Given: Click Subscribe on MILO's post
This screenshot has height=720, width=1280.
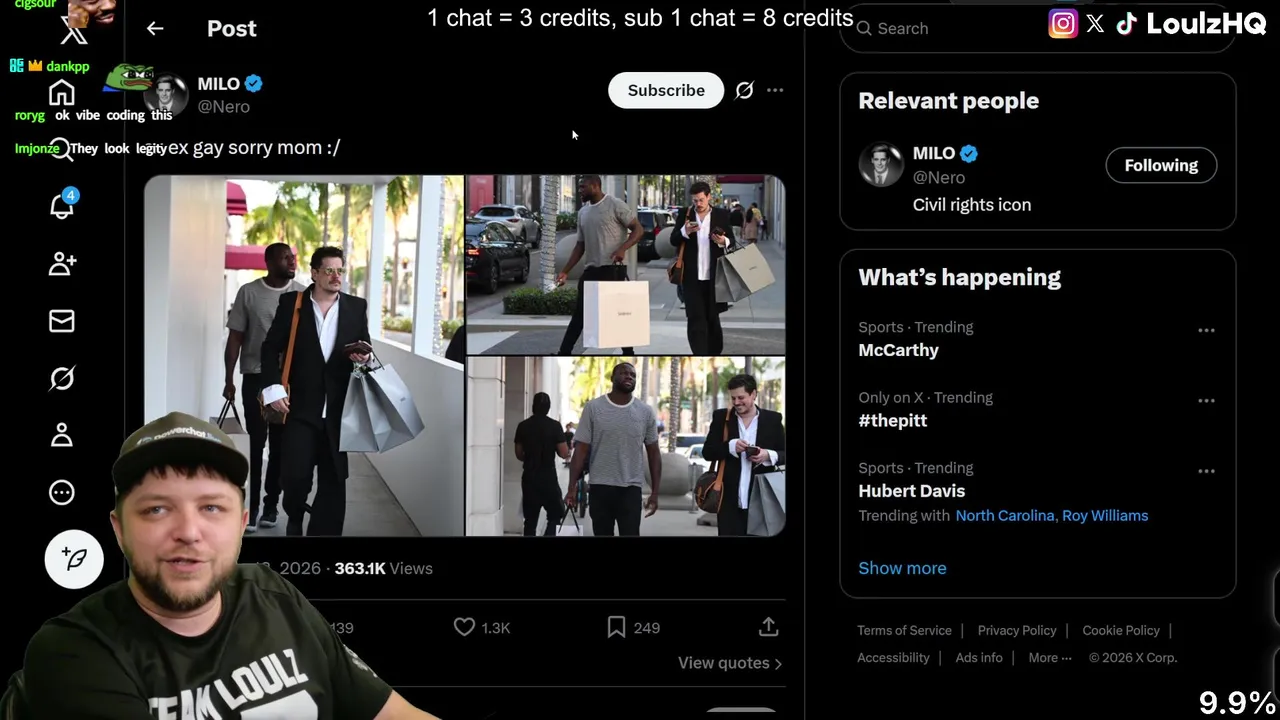Looking at the screenshot, I should (x=666, y=90).
